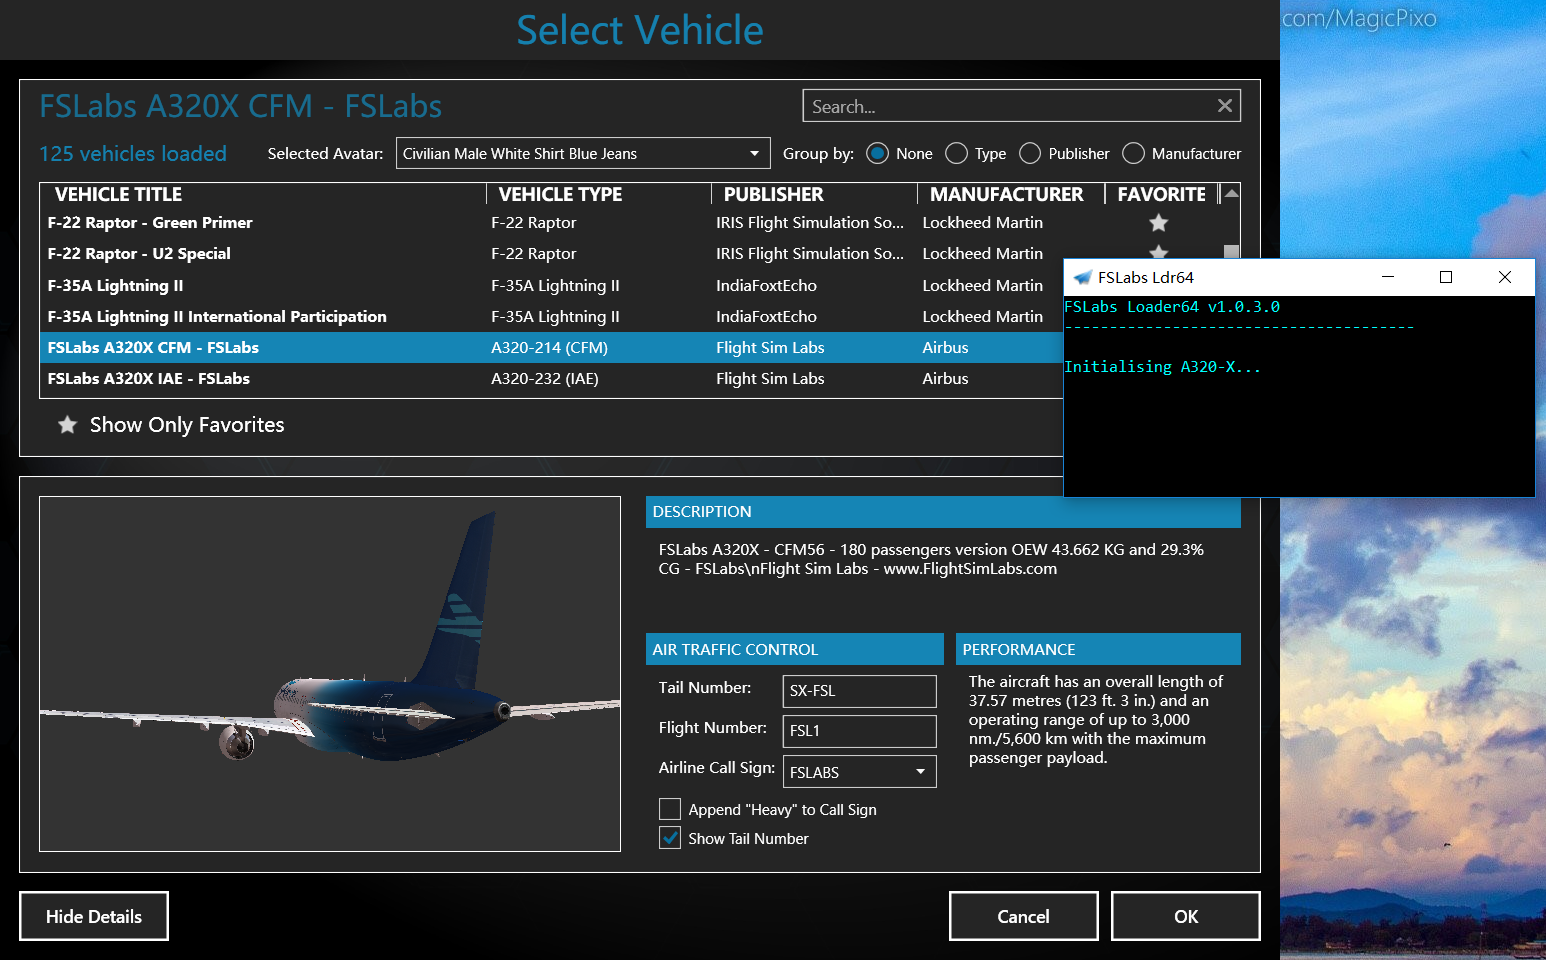Click the A320 aircraft preview thumbnail
This screenshot has height=960, width=1546.
[x=330, y=674]
